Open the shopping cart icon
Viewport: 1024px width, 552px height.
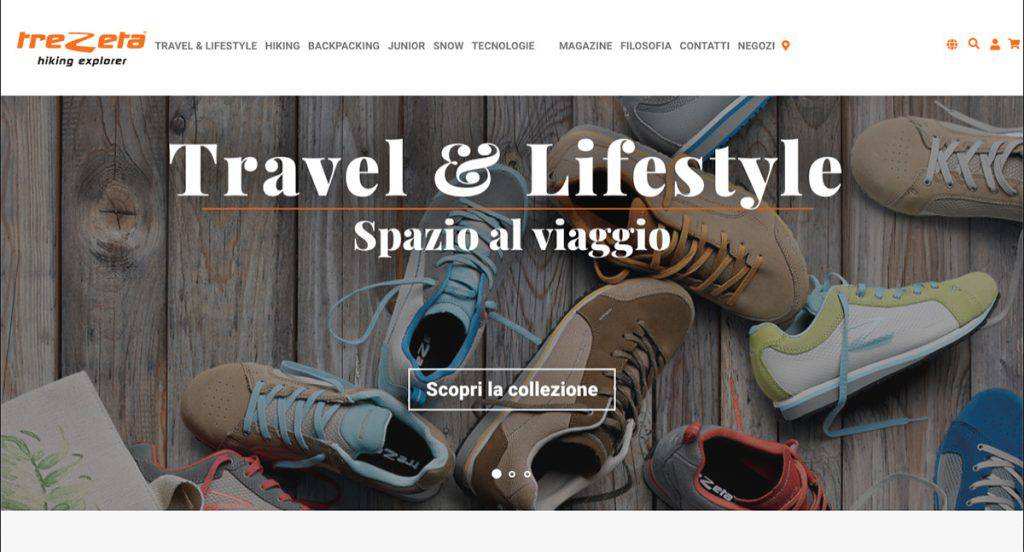pos(1014,44)
